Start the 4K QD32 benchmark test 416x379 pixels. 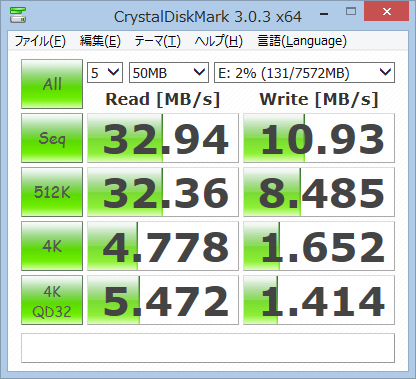click(52, 300)
